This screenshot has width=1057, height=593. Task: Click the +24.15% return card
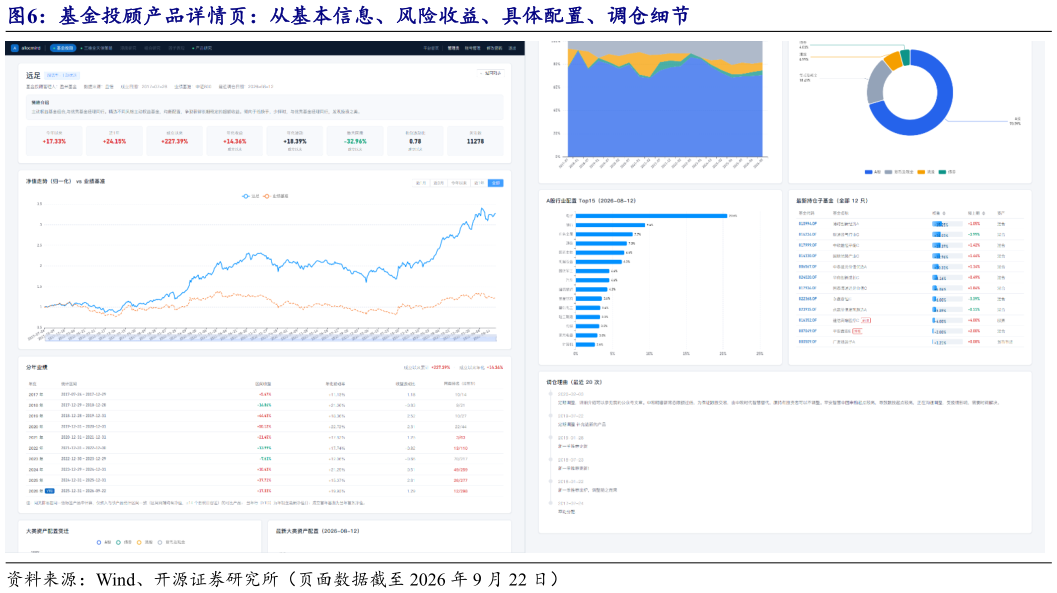pos(115,141)
